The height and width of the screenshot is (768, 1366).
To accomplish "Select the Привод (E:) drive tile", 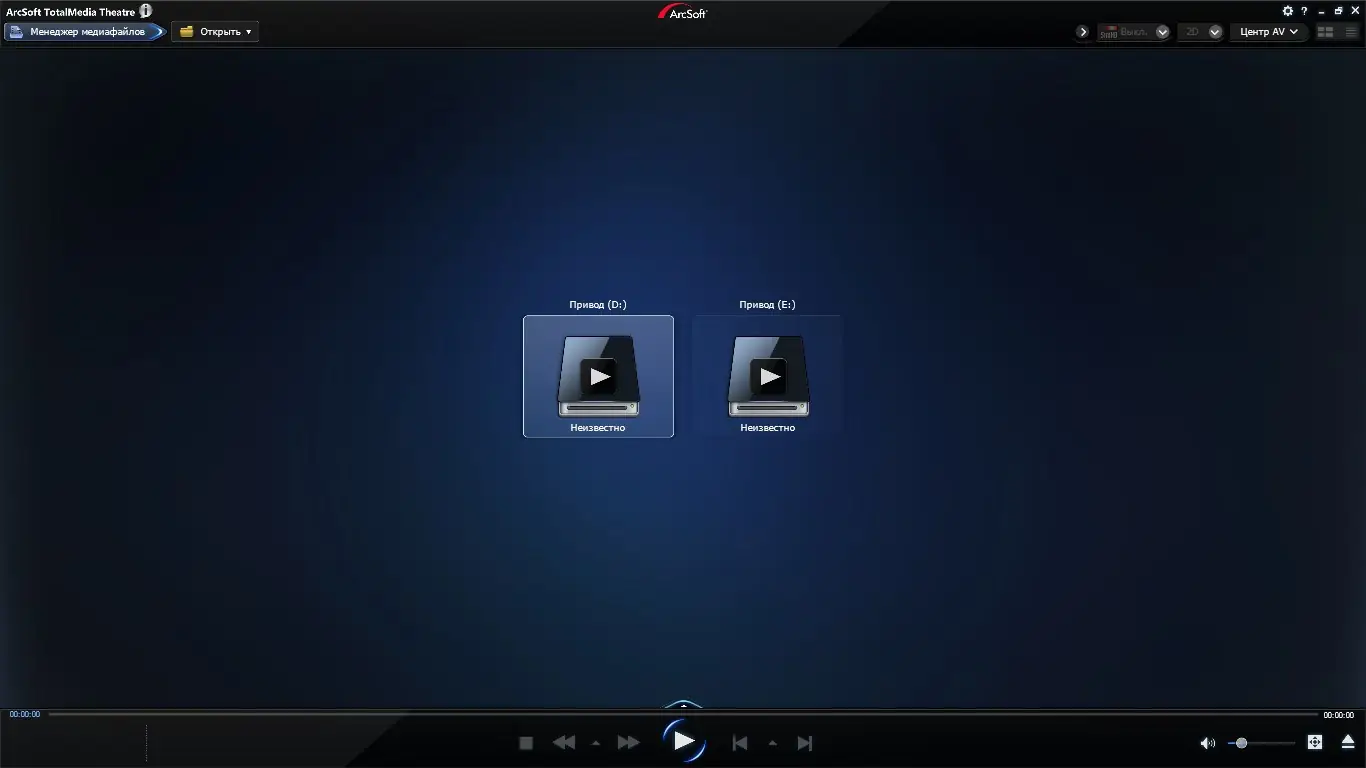I will 768,376.
